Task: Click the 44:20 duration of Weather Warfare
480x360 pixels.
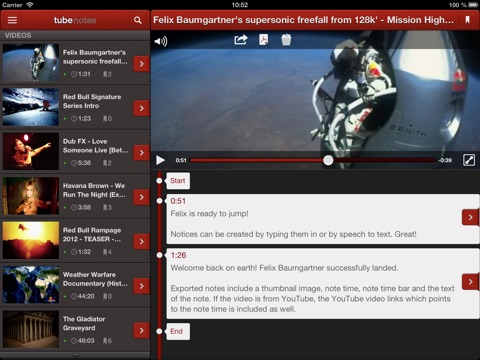Action: [x=83, y=296]
